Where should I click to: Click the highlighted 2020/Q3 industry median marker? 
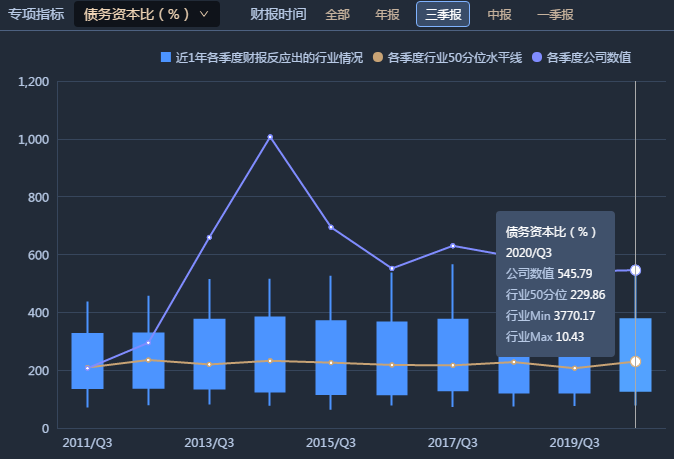pyautogui.click(x=636, y=362)
